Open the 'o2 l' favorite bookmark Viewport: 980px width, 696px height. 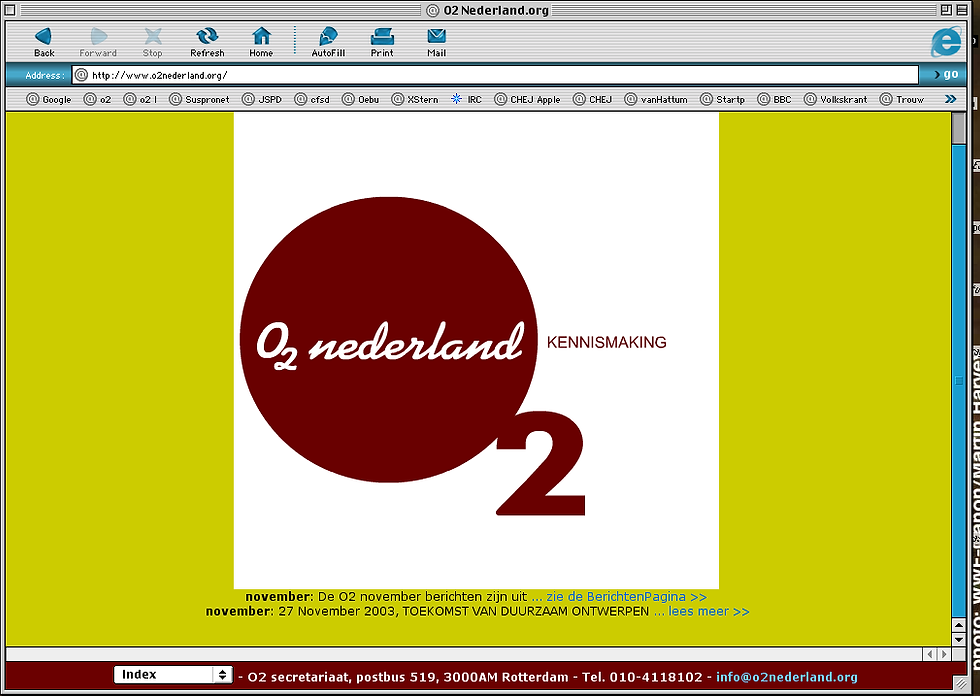(140, 99)
